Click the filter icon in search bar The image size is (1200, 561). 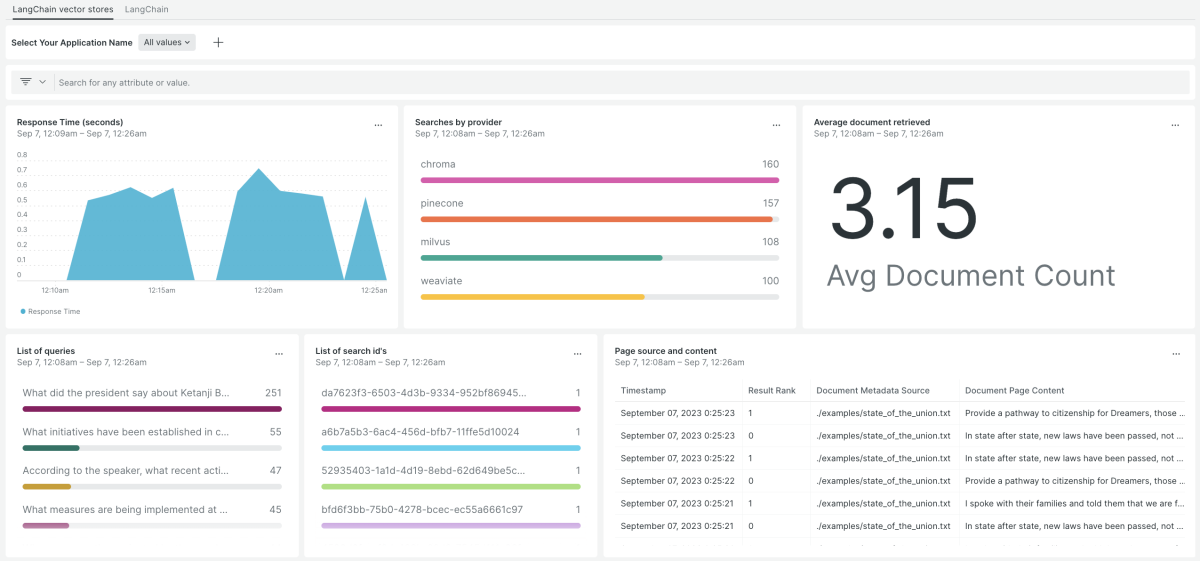26,82
